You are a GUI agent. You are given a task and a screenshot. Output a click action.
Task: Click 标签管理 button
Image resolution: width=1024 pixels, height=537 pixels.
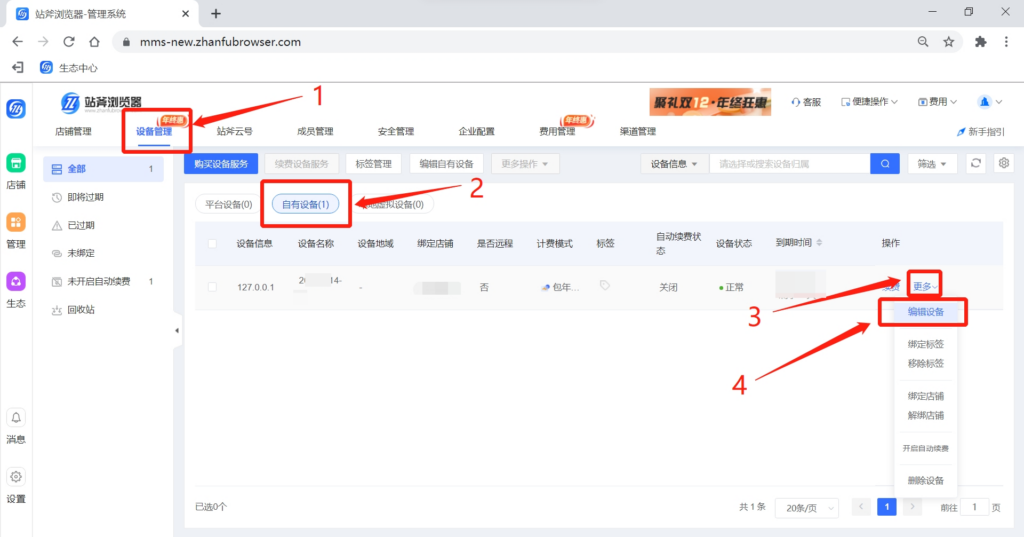pos(374,164)
